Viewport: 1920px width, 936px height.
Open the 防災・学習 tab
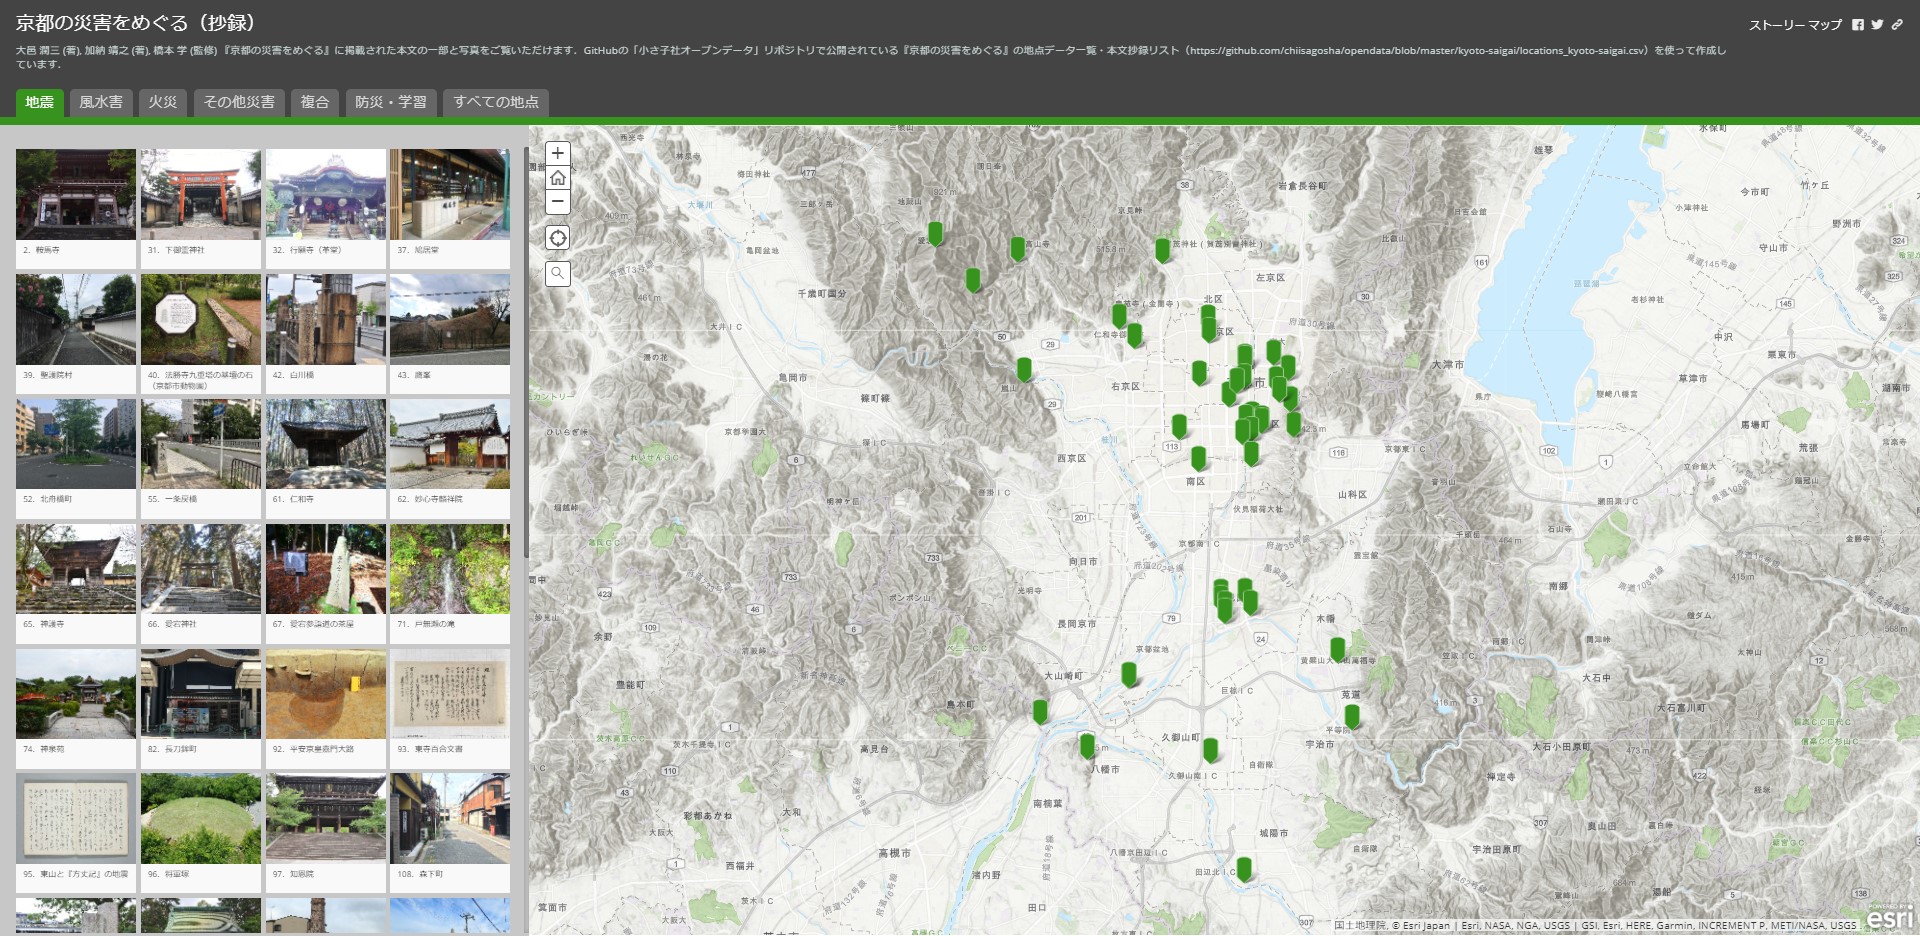coord(391,102)
